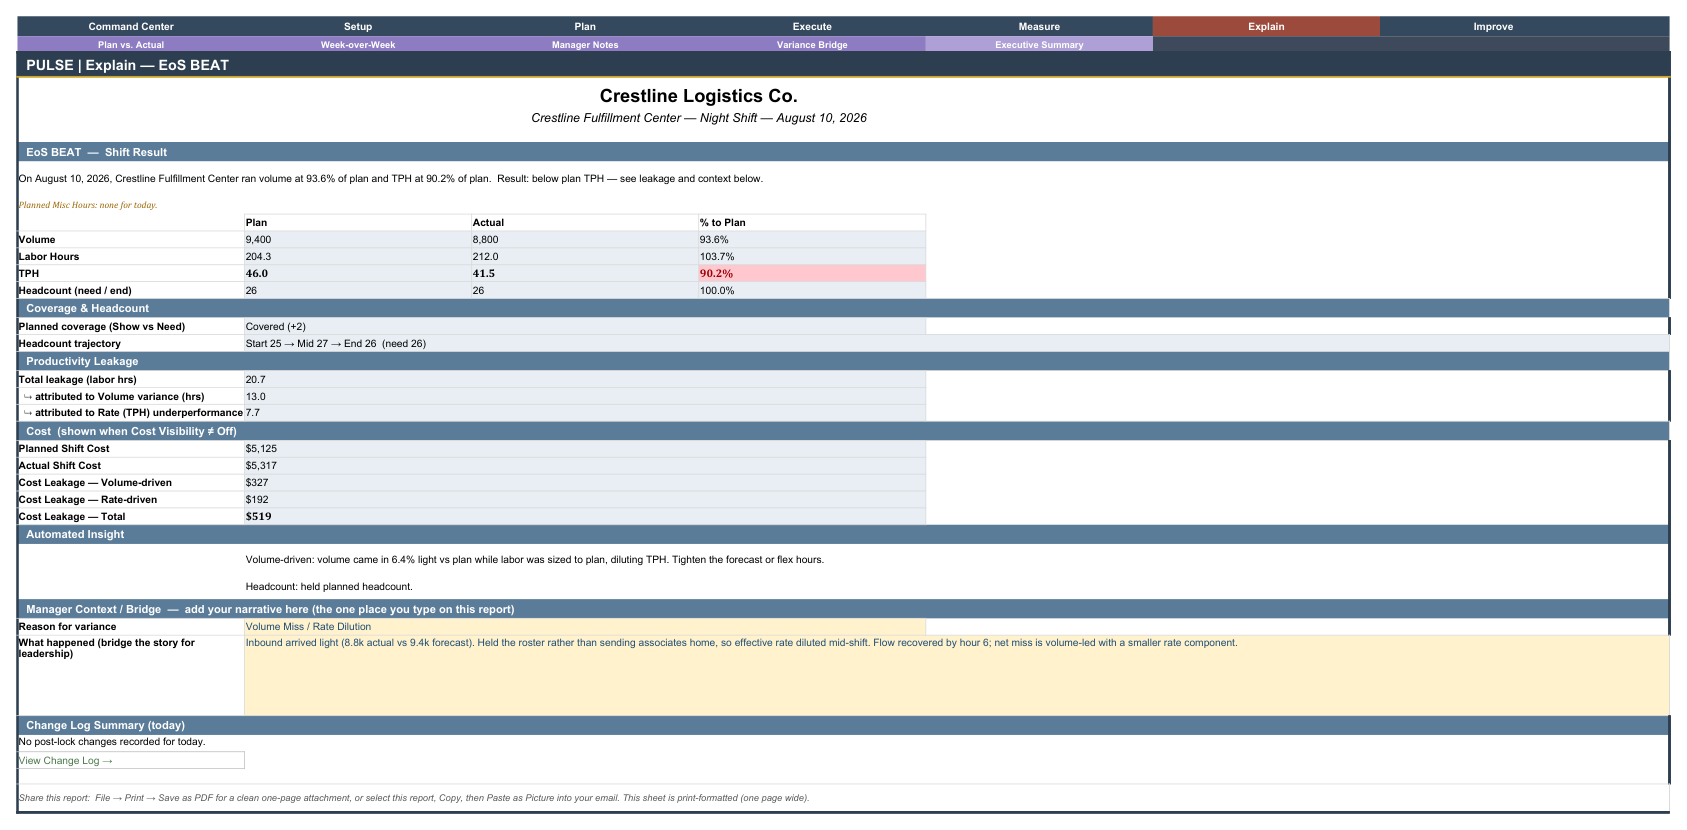This screenshot has width=1687, height=830.
Task: Click Volume-driven Cost Leakage $327
Action: click(x=585, y=483)
